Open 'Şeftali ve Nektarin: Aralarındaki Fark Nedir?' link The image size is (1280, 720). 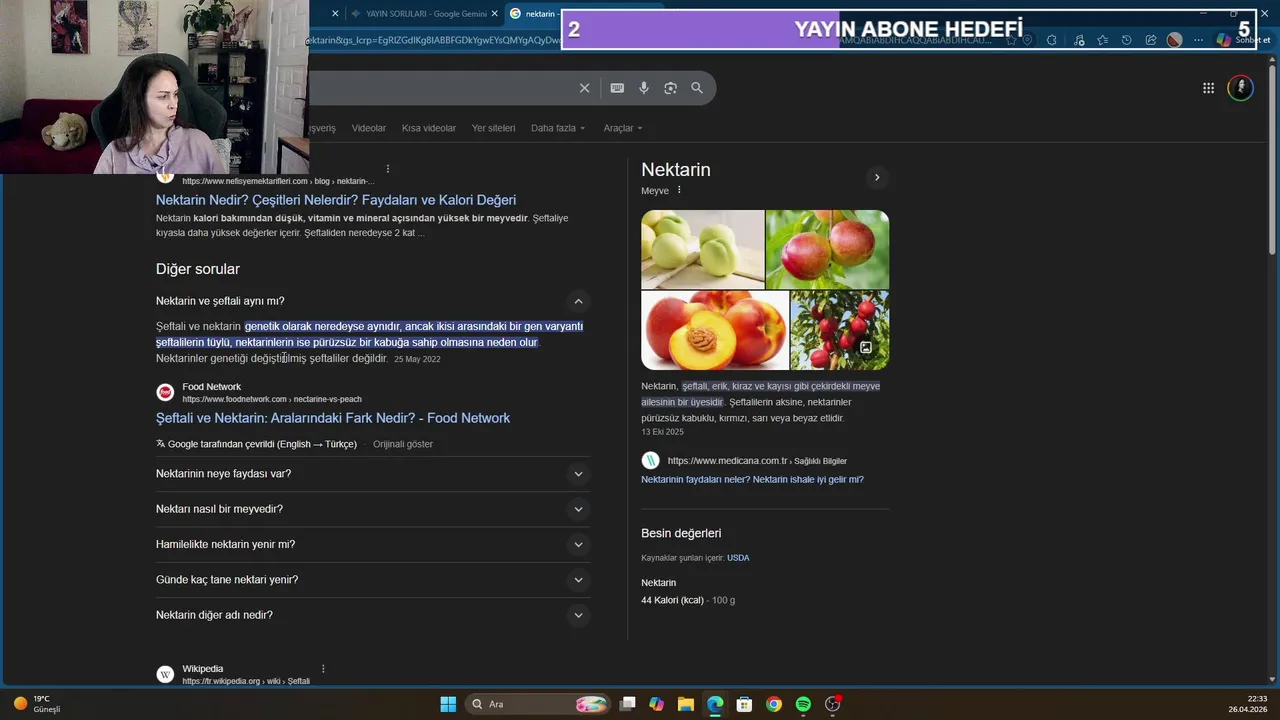coord(333,418)
